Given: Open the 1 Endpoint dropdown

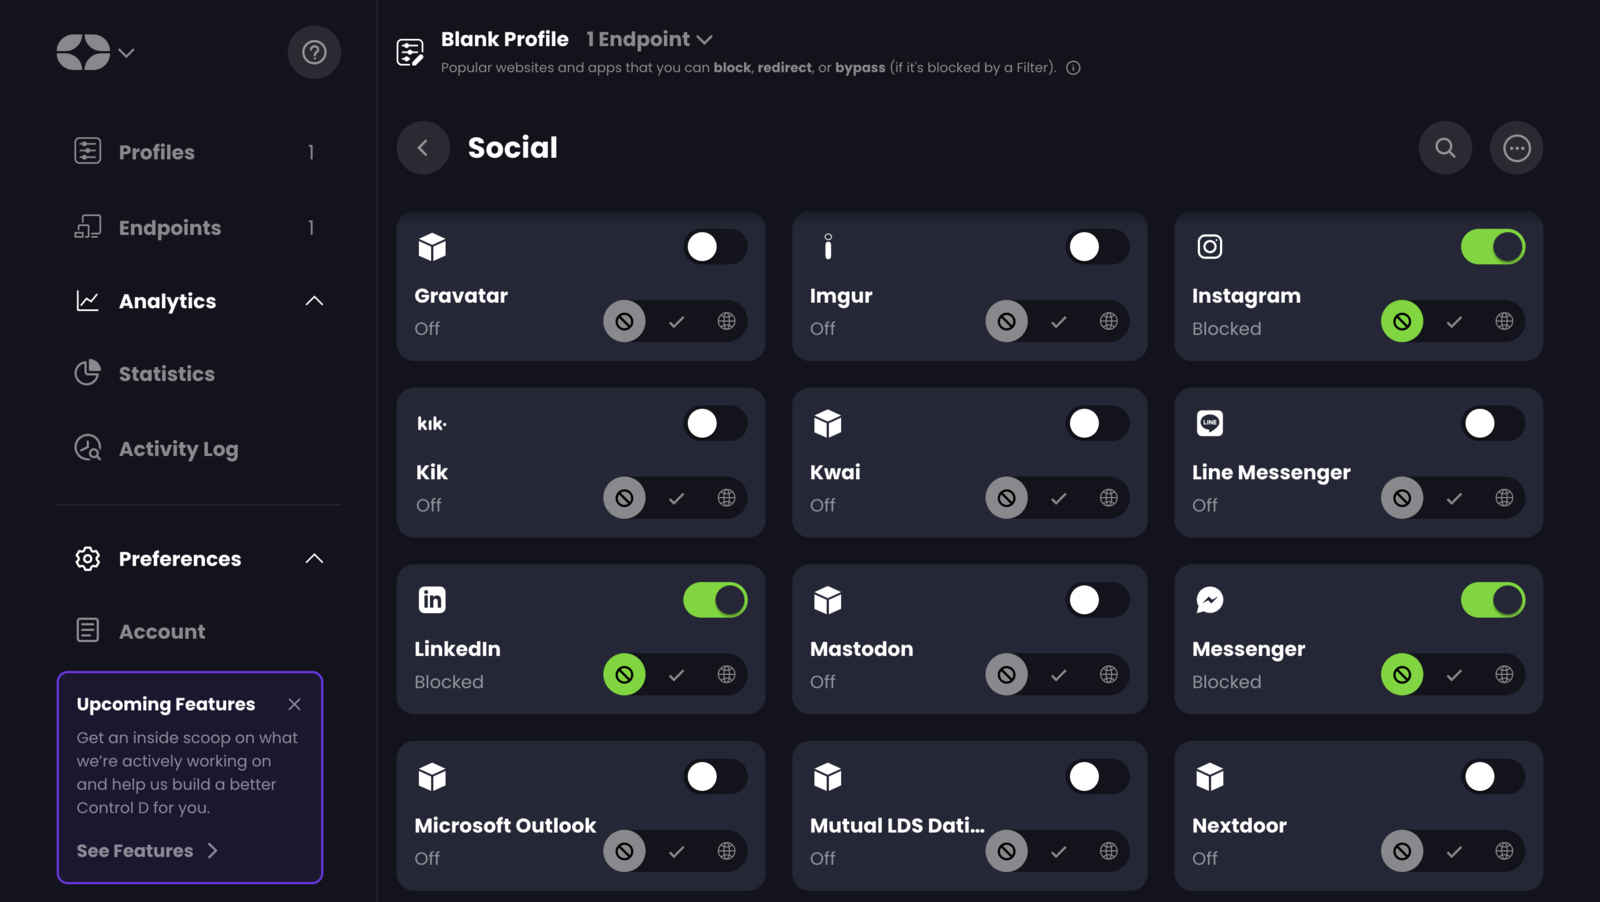Looking at the screenshot, I should coord(648,39).
